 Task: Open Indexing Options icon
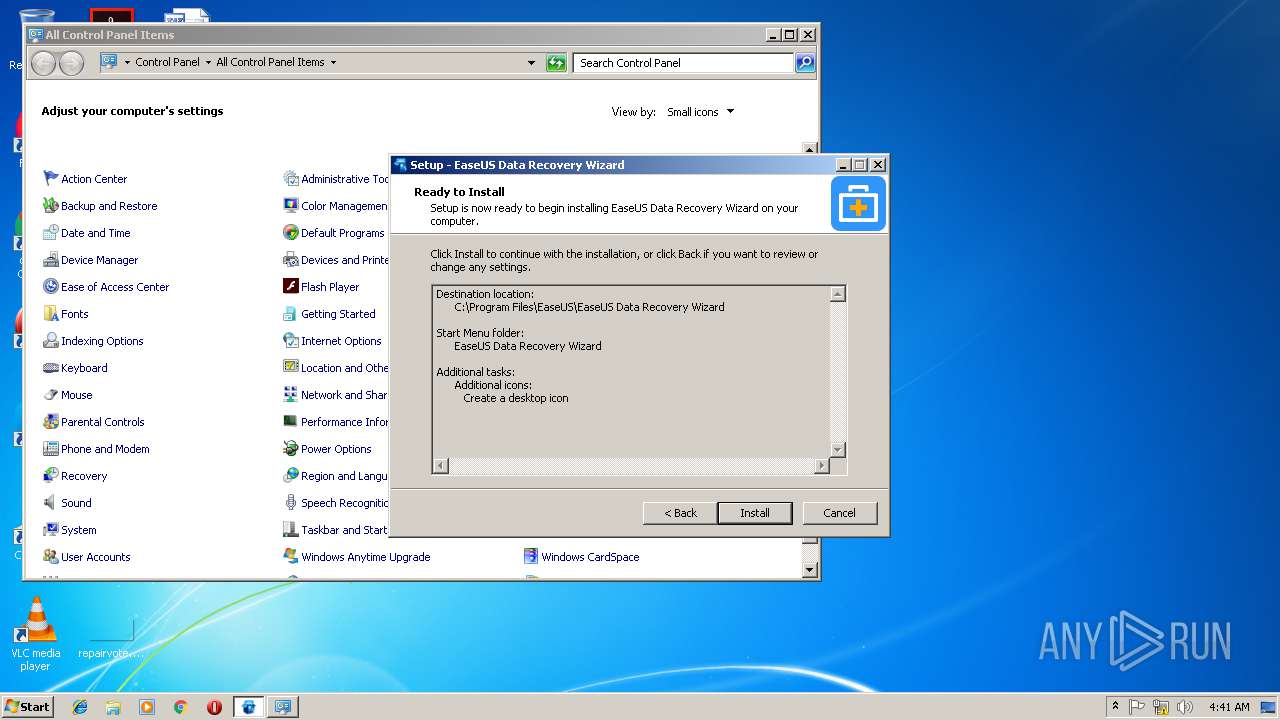point(51,340)
